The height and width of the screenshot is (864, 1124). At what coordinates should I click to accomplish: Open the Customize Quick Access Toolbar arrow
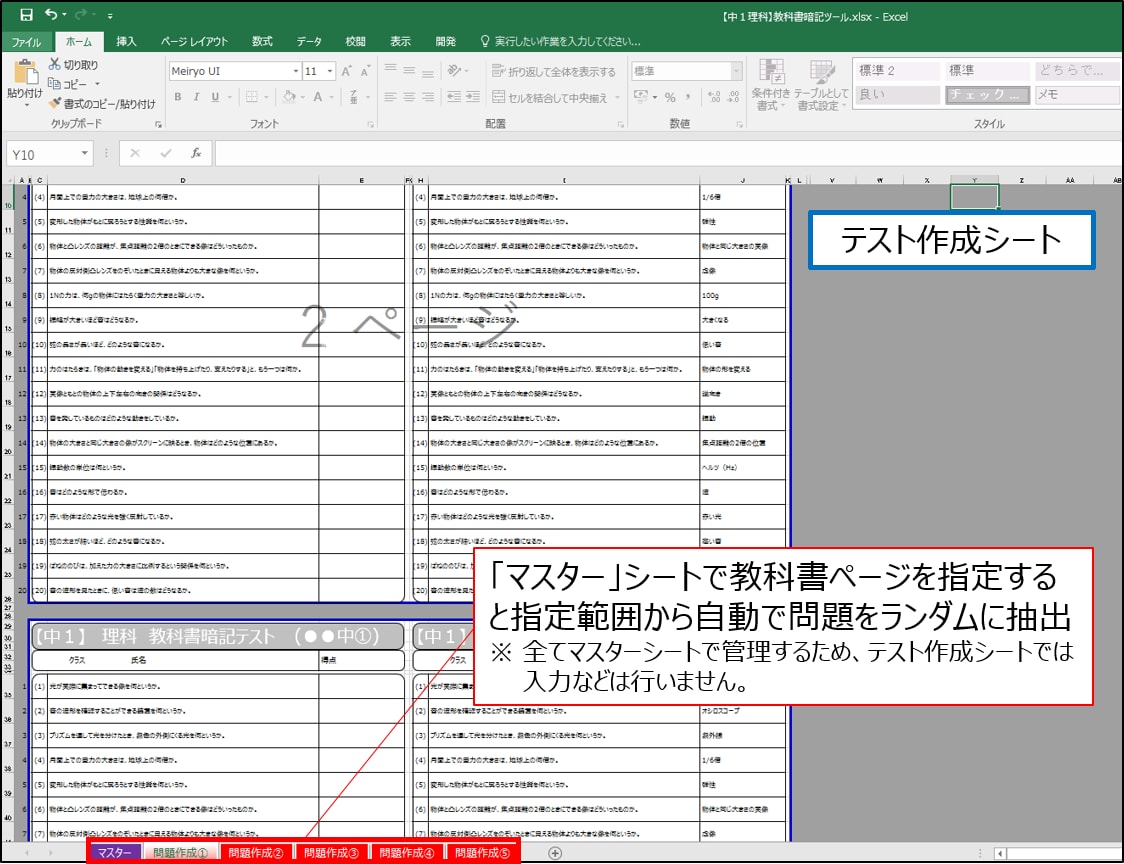tap(110, 15)
